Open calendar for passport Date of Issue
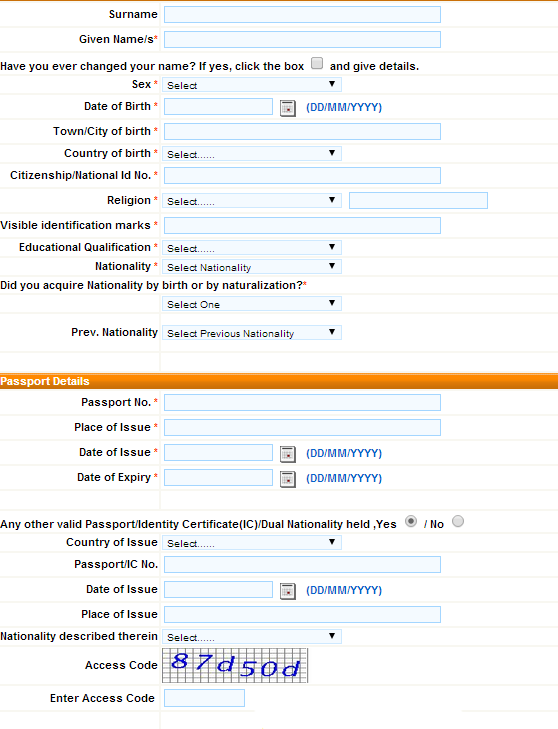 (288, 454)
